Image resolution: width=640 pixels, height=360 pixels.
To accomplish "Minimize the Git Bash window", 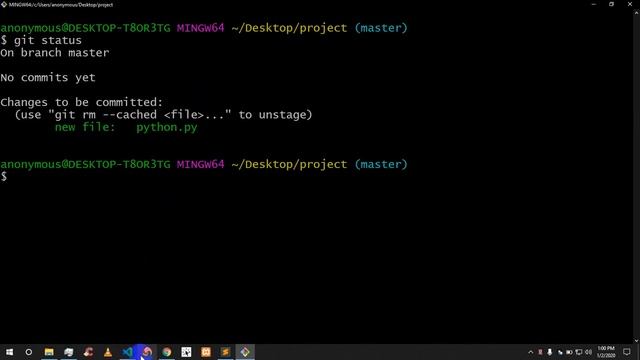I will tap(593, 4).
